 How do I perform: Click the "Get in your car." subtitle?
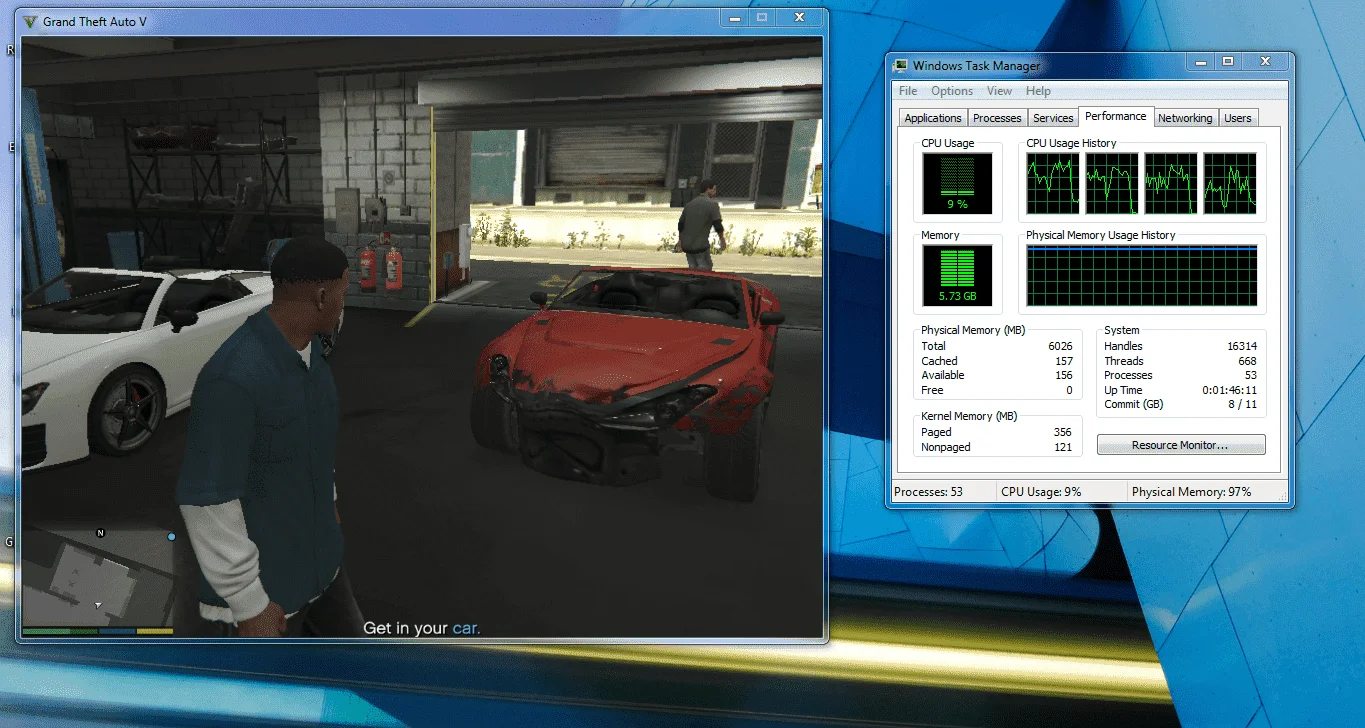(x=421, y=628)
